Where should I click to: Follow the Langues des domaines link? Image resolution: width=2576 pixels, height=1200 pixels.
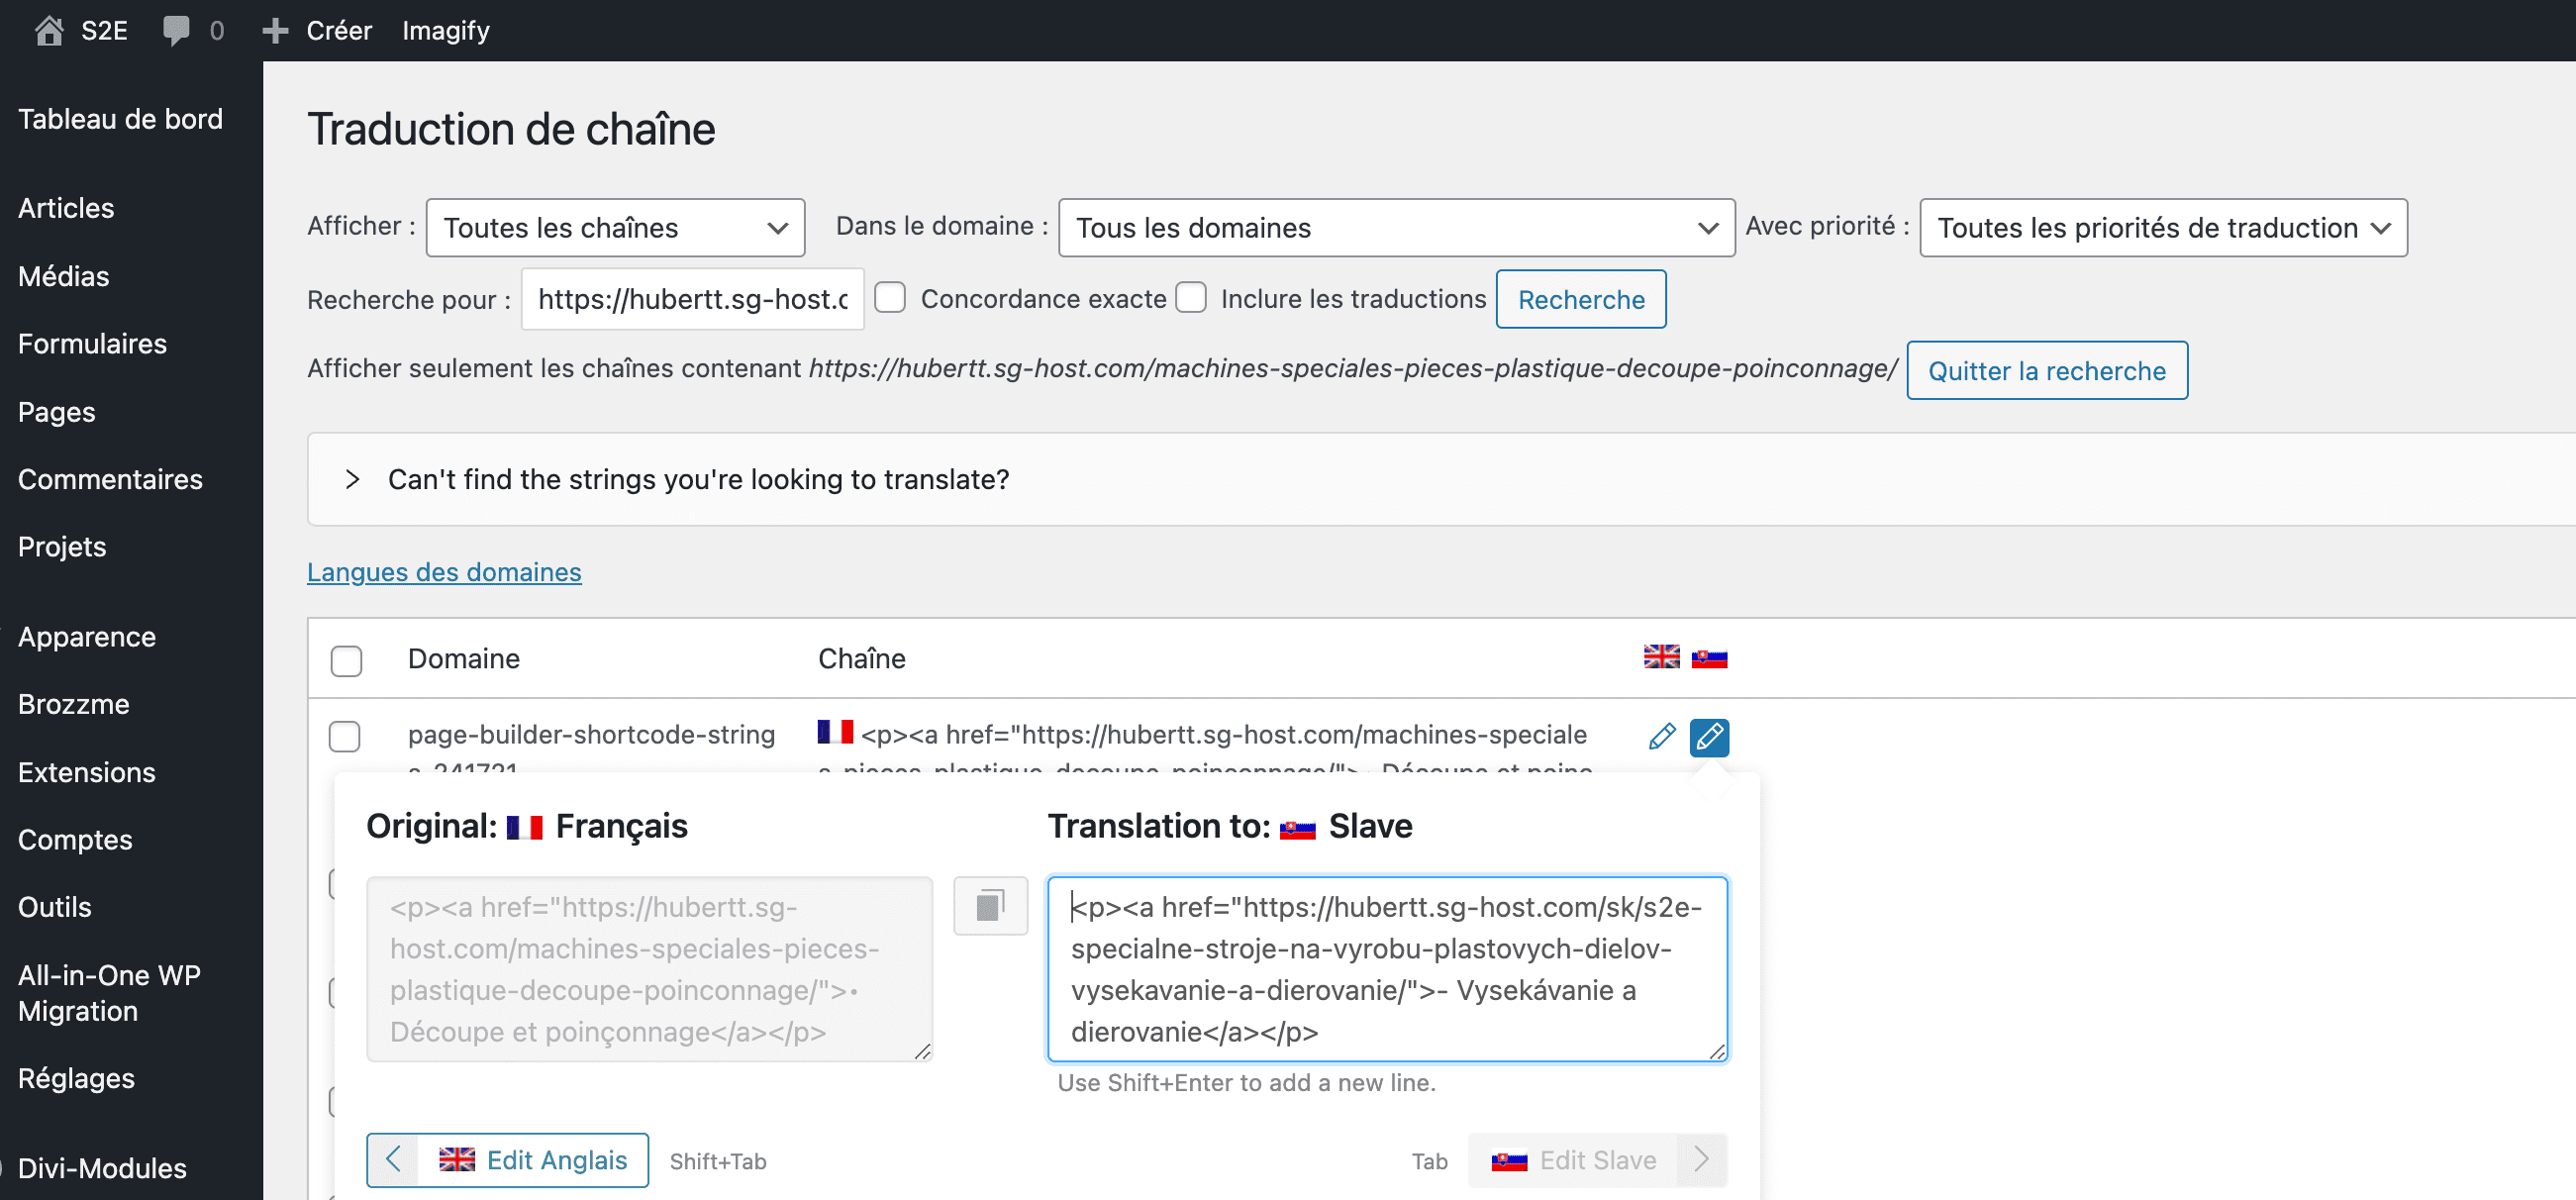444,572
